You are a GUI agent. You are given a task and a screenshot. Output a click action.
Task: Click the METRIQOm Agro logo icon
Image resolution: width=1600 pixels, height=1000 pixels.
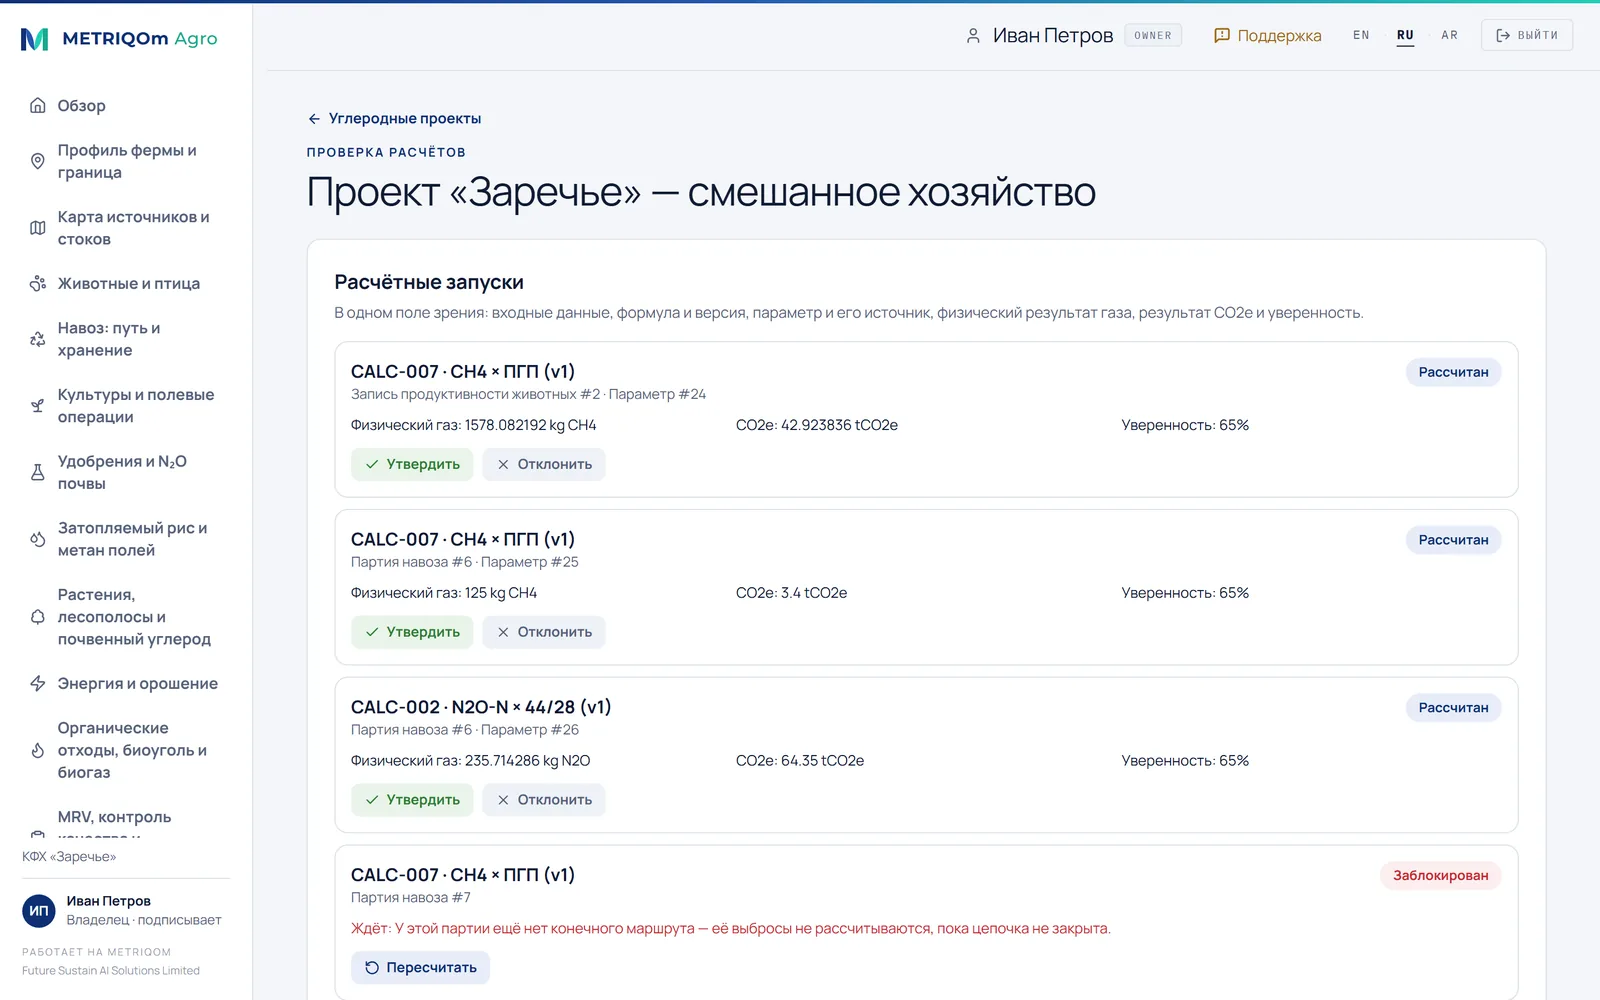(x=35, y=39)
